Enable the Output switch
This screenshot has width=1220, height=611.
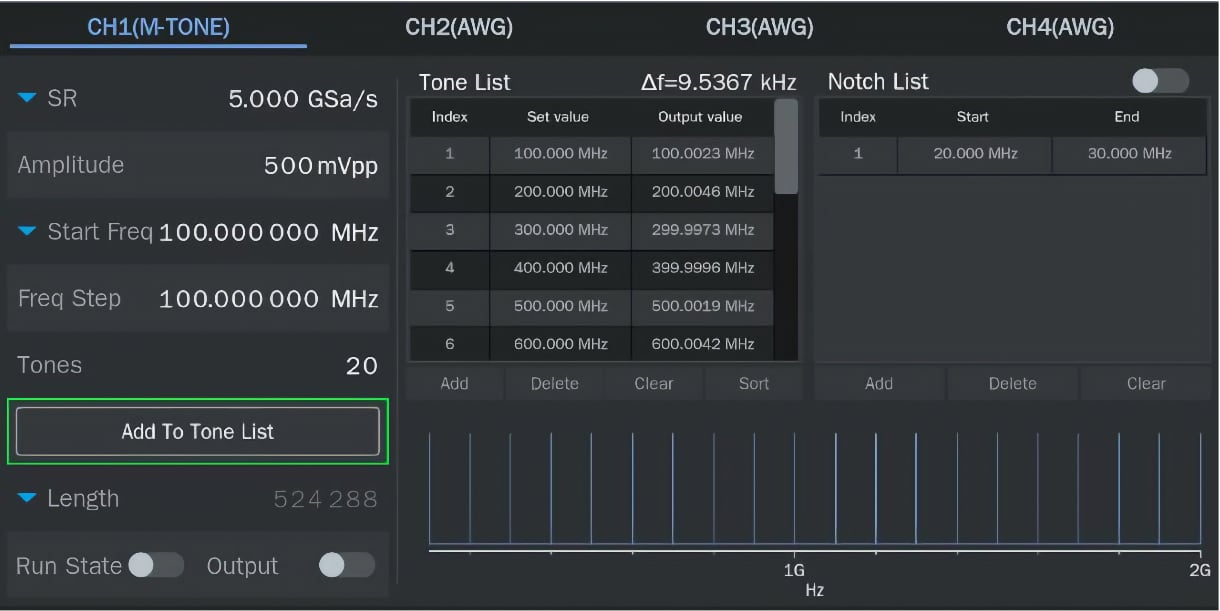click(x=346, y=565)
